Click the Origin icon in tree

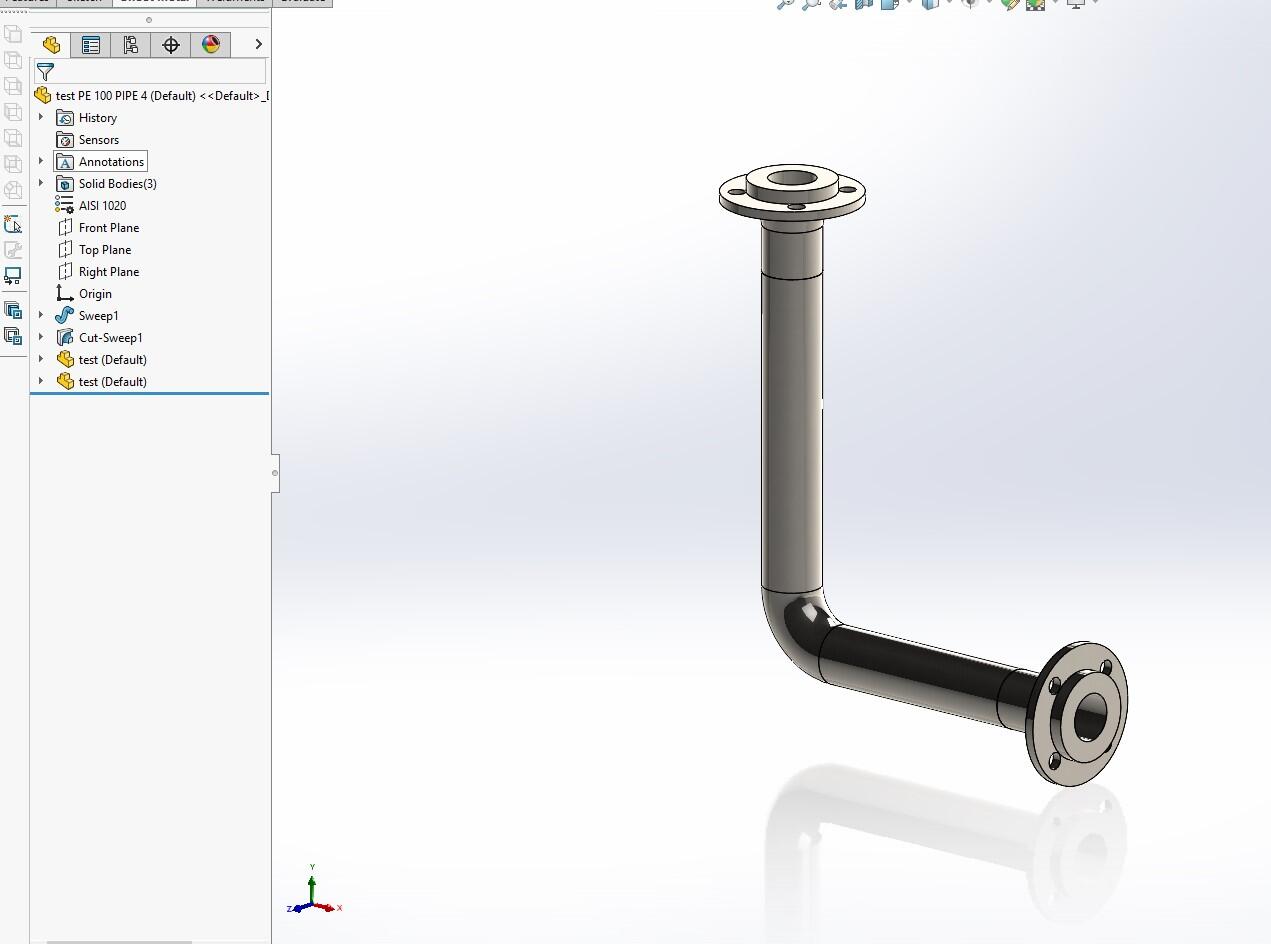65,294
